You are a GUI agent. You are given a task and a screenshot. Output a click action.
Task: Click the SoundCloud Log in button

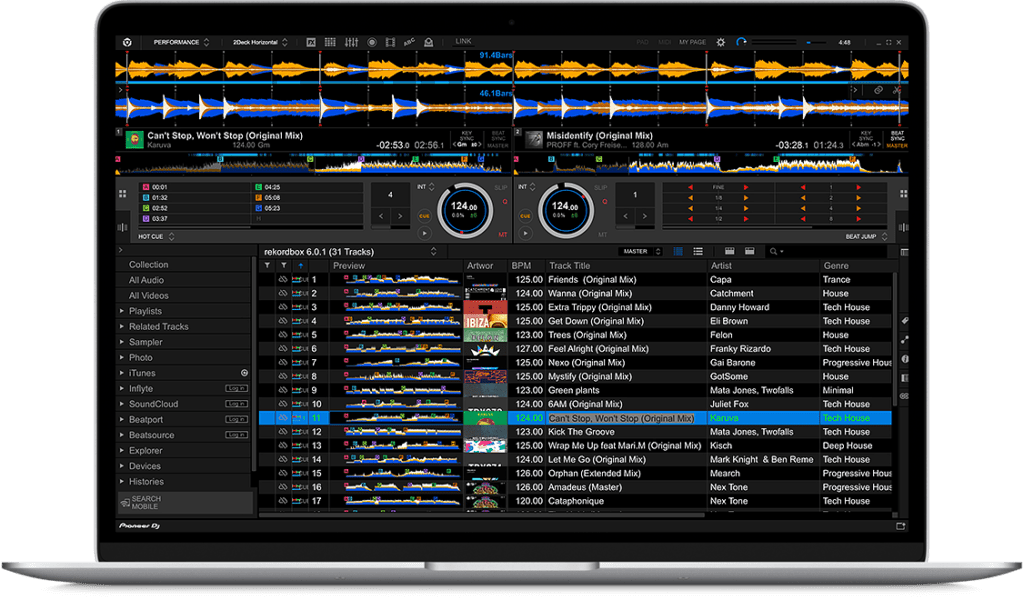coord(236,404)
